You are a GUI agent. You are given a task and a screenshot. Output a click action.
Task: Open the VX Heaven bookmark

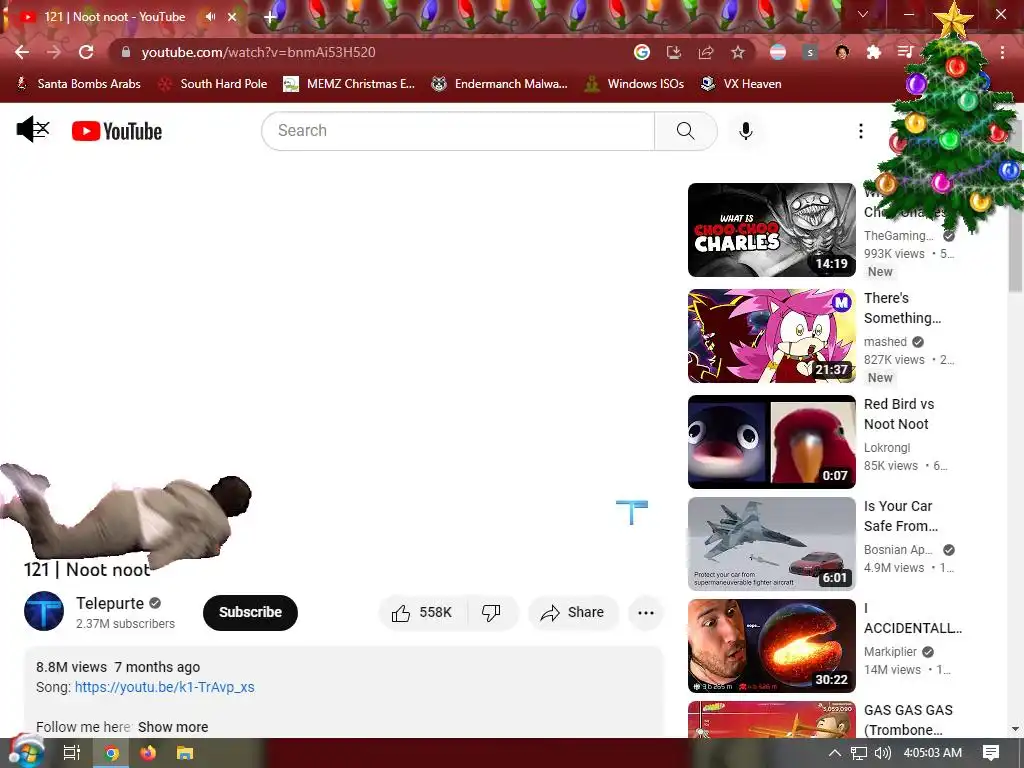point(741,84)
